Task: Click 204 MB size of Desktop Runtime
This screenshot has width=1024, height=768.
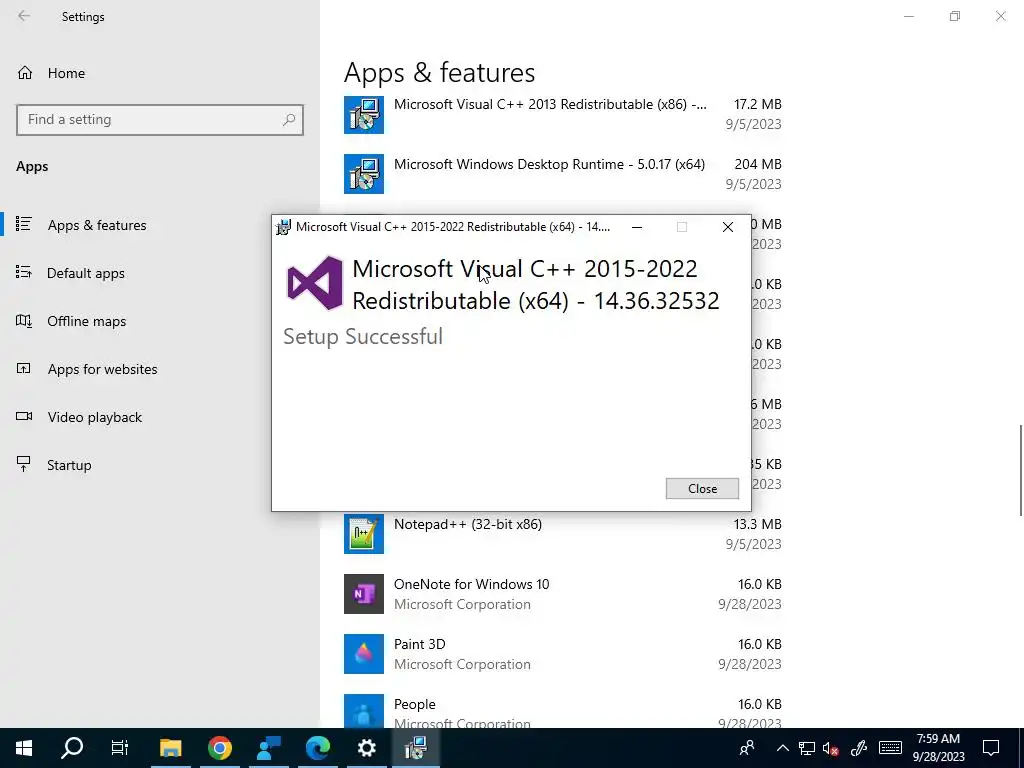Action: 758,165
